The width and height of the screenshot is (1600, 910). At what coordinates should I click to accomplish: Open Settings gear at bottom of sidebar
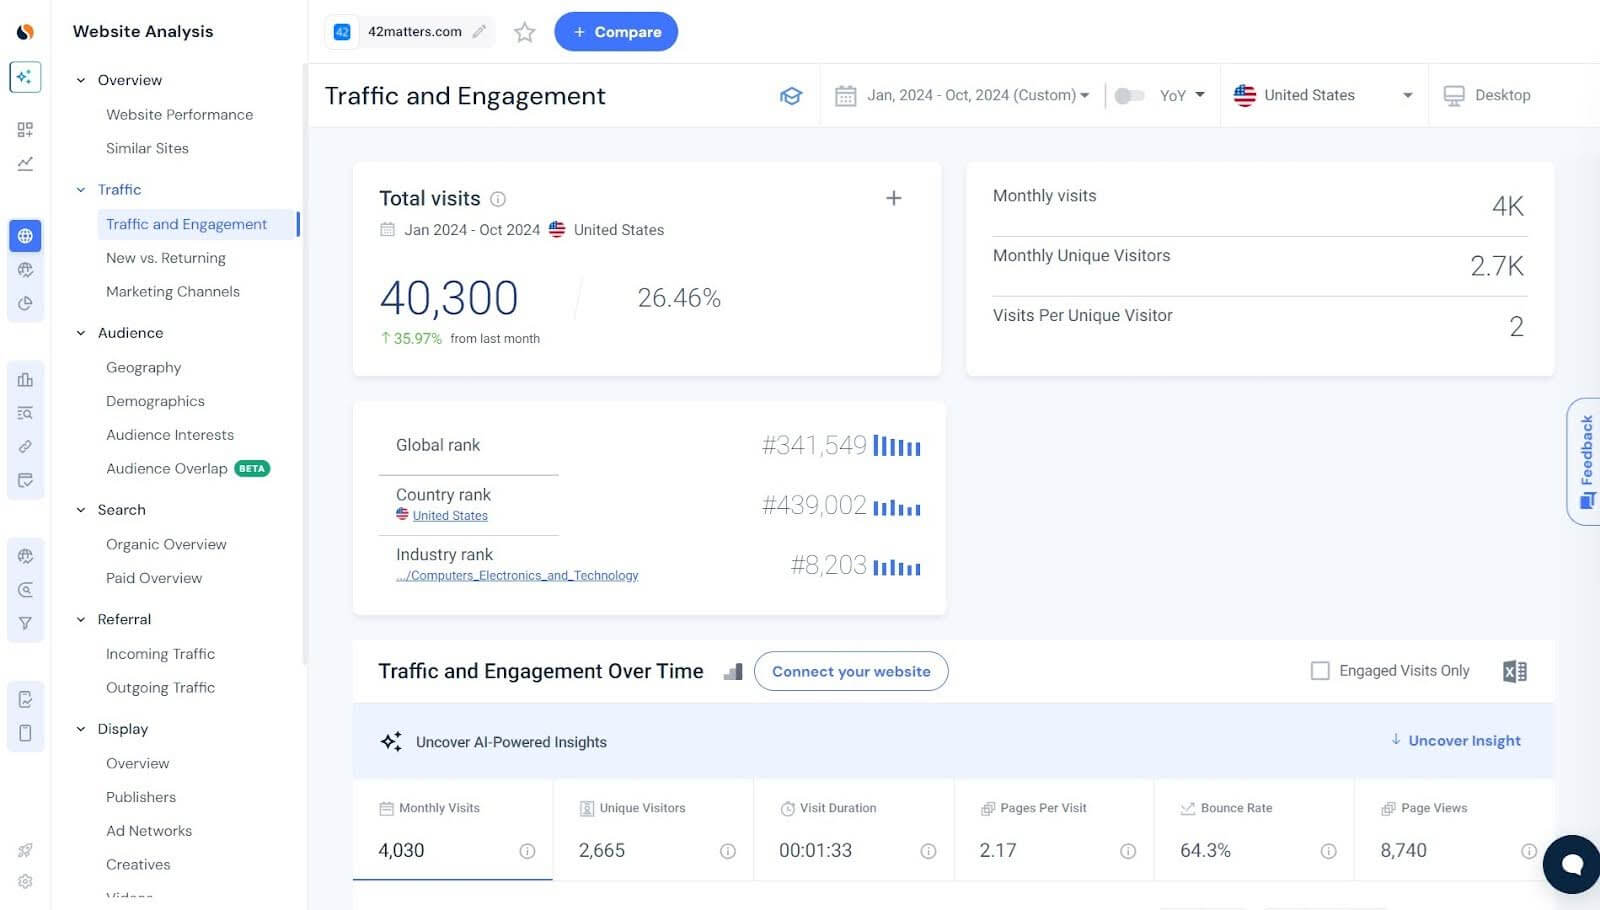tap(25, 881)
